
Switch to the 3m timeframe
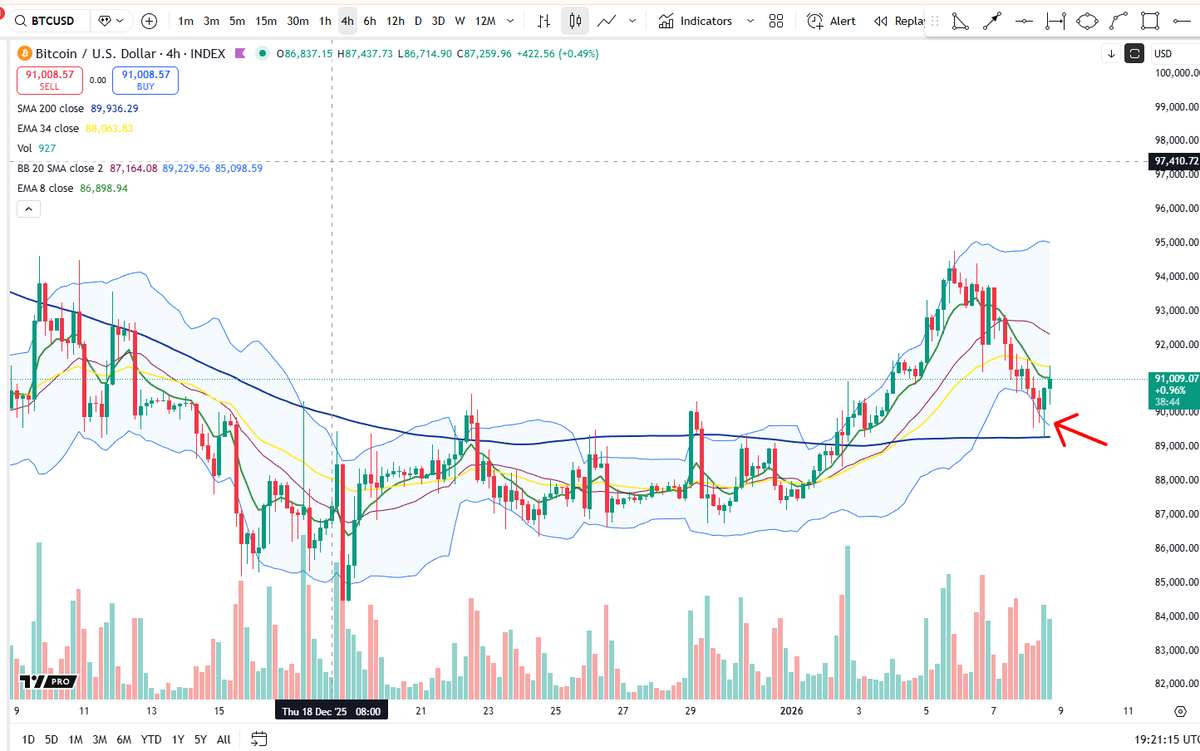[211, 20]
